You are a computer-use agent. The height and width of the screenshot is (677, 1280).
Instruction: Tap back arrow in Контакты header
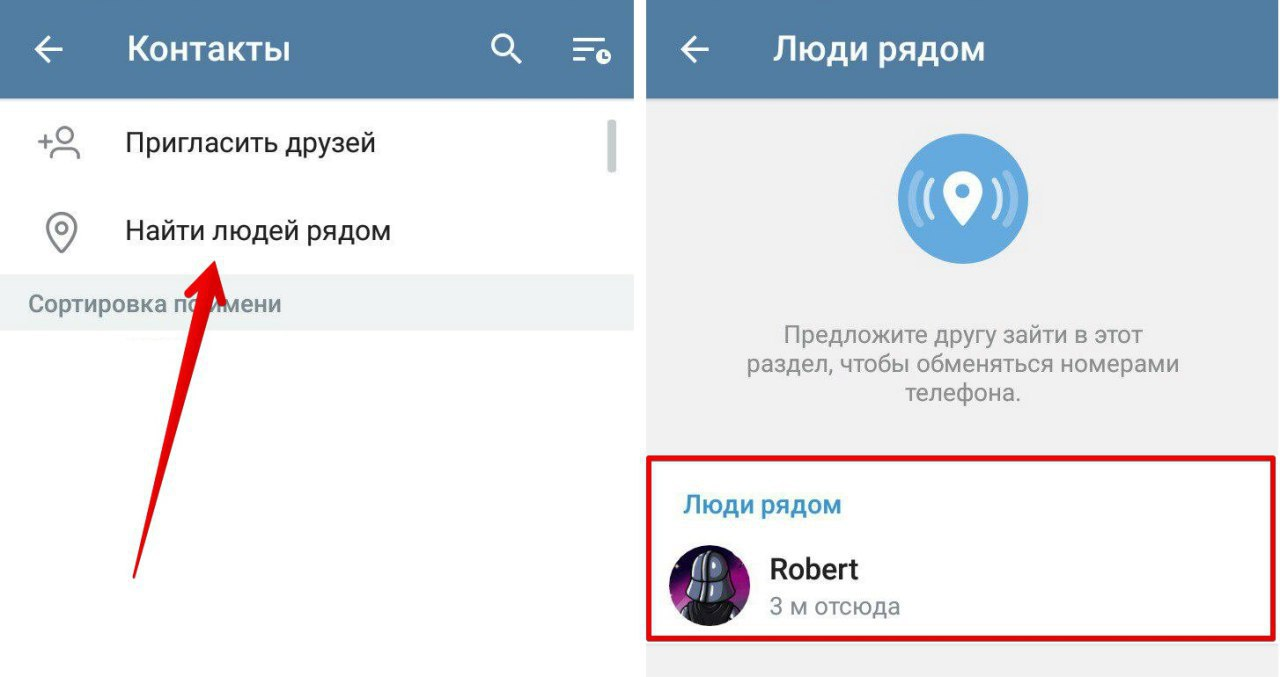pos(48,50)
